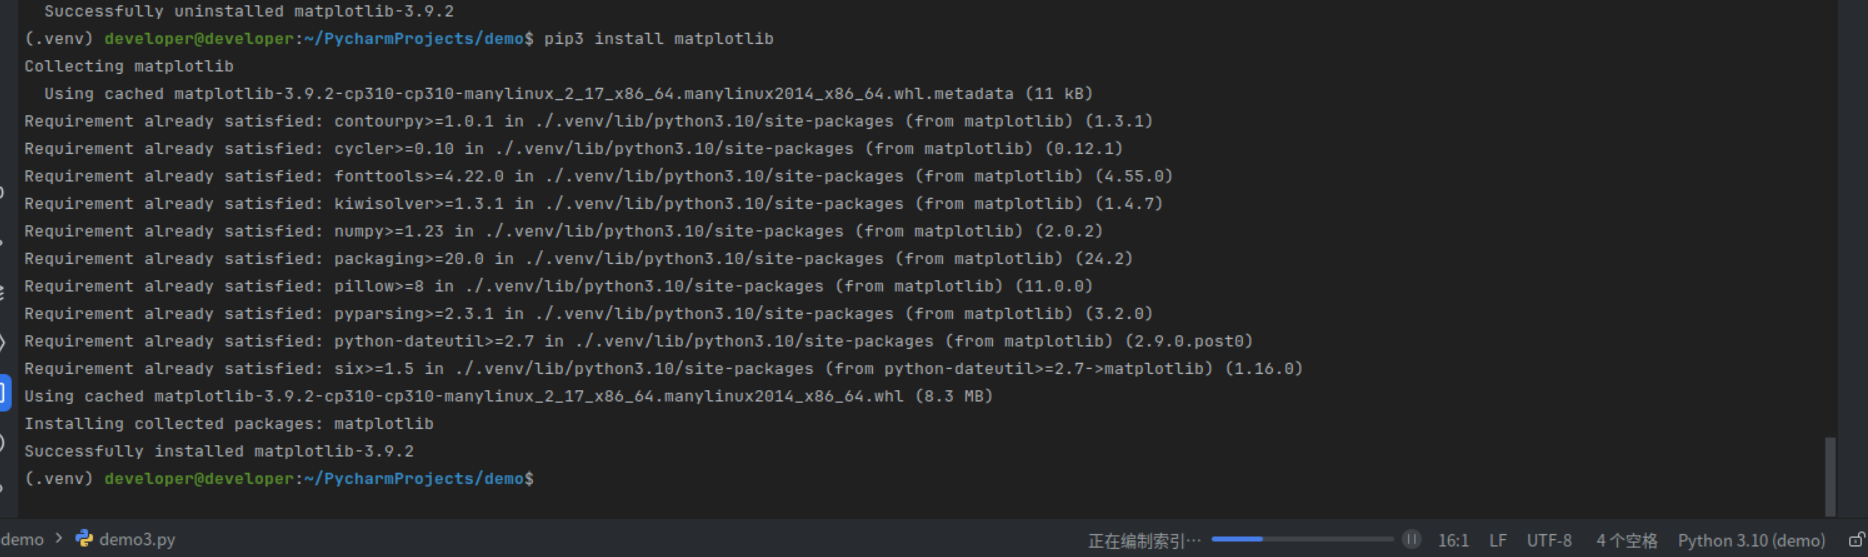
Task: Select the Python 3.10 (demo) interpreter widget
Action: [1751, 541]
